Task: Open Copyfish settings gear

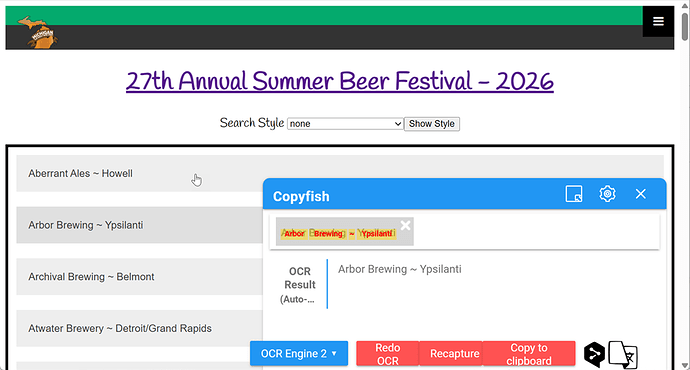Action: (x=607, y=194)
